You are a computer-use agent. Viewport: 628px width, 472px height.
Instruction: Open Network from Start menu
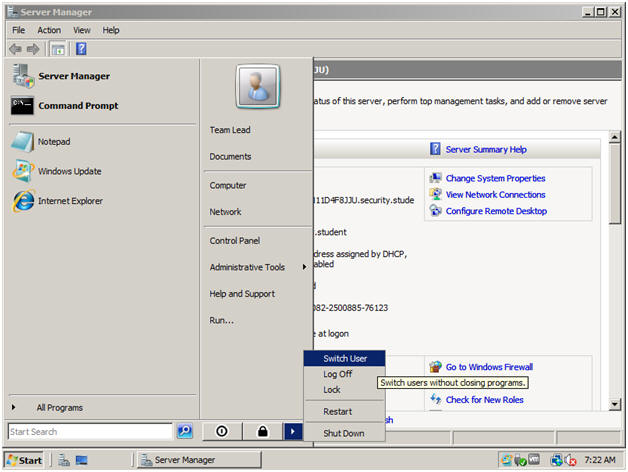coord(225,212)
